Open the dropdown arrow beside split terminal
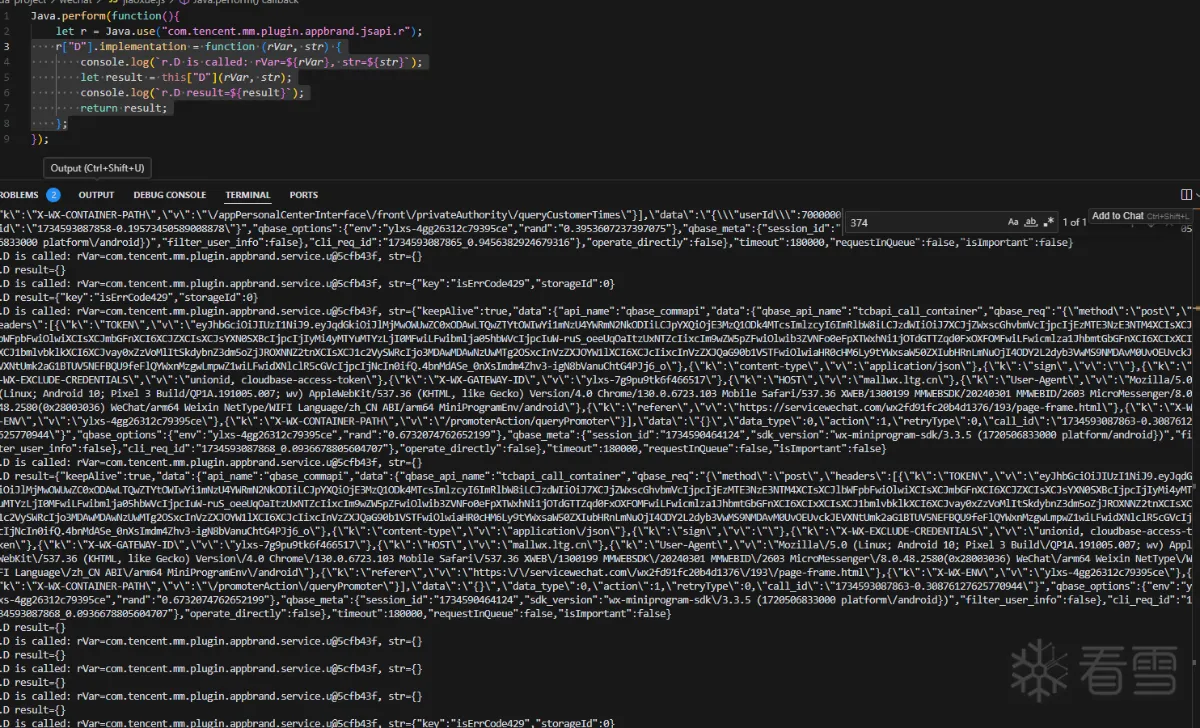The image size is (1200, 728). 1197,195
